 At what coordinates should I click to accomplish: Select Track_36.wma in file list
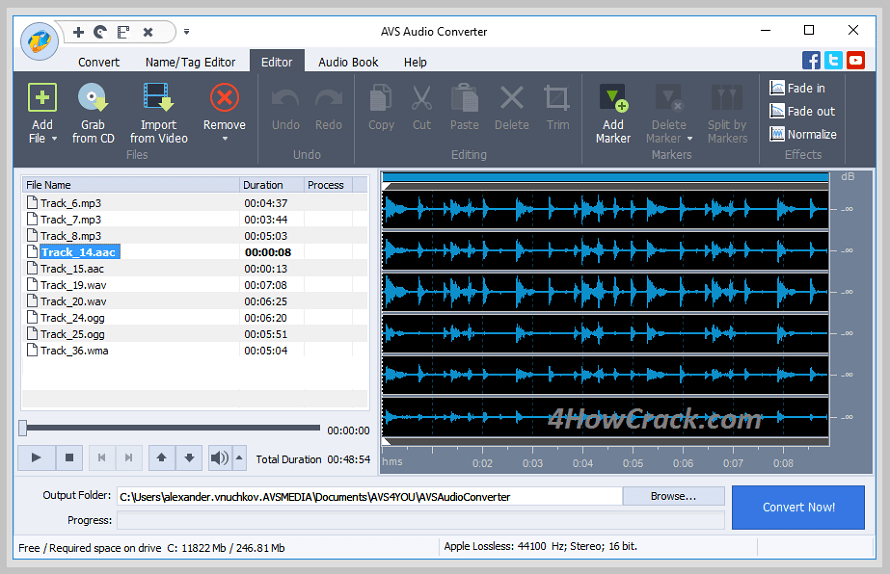(195, 350)
